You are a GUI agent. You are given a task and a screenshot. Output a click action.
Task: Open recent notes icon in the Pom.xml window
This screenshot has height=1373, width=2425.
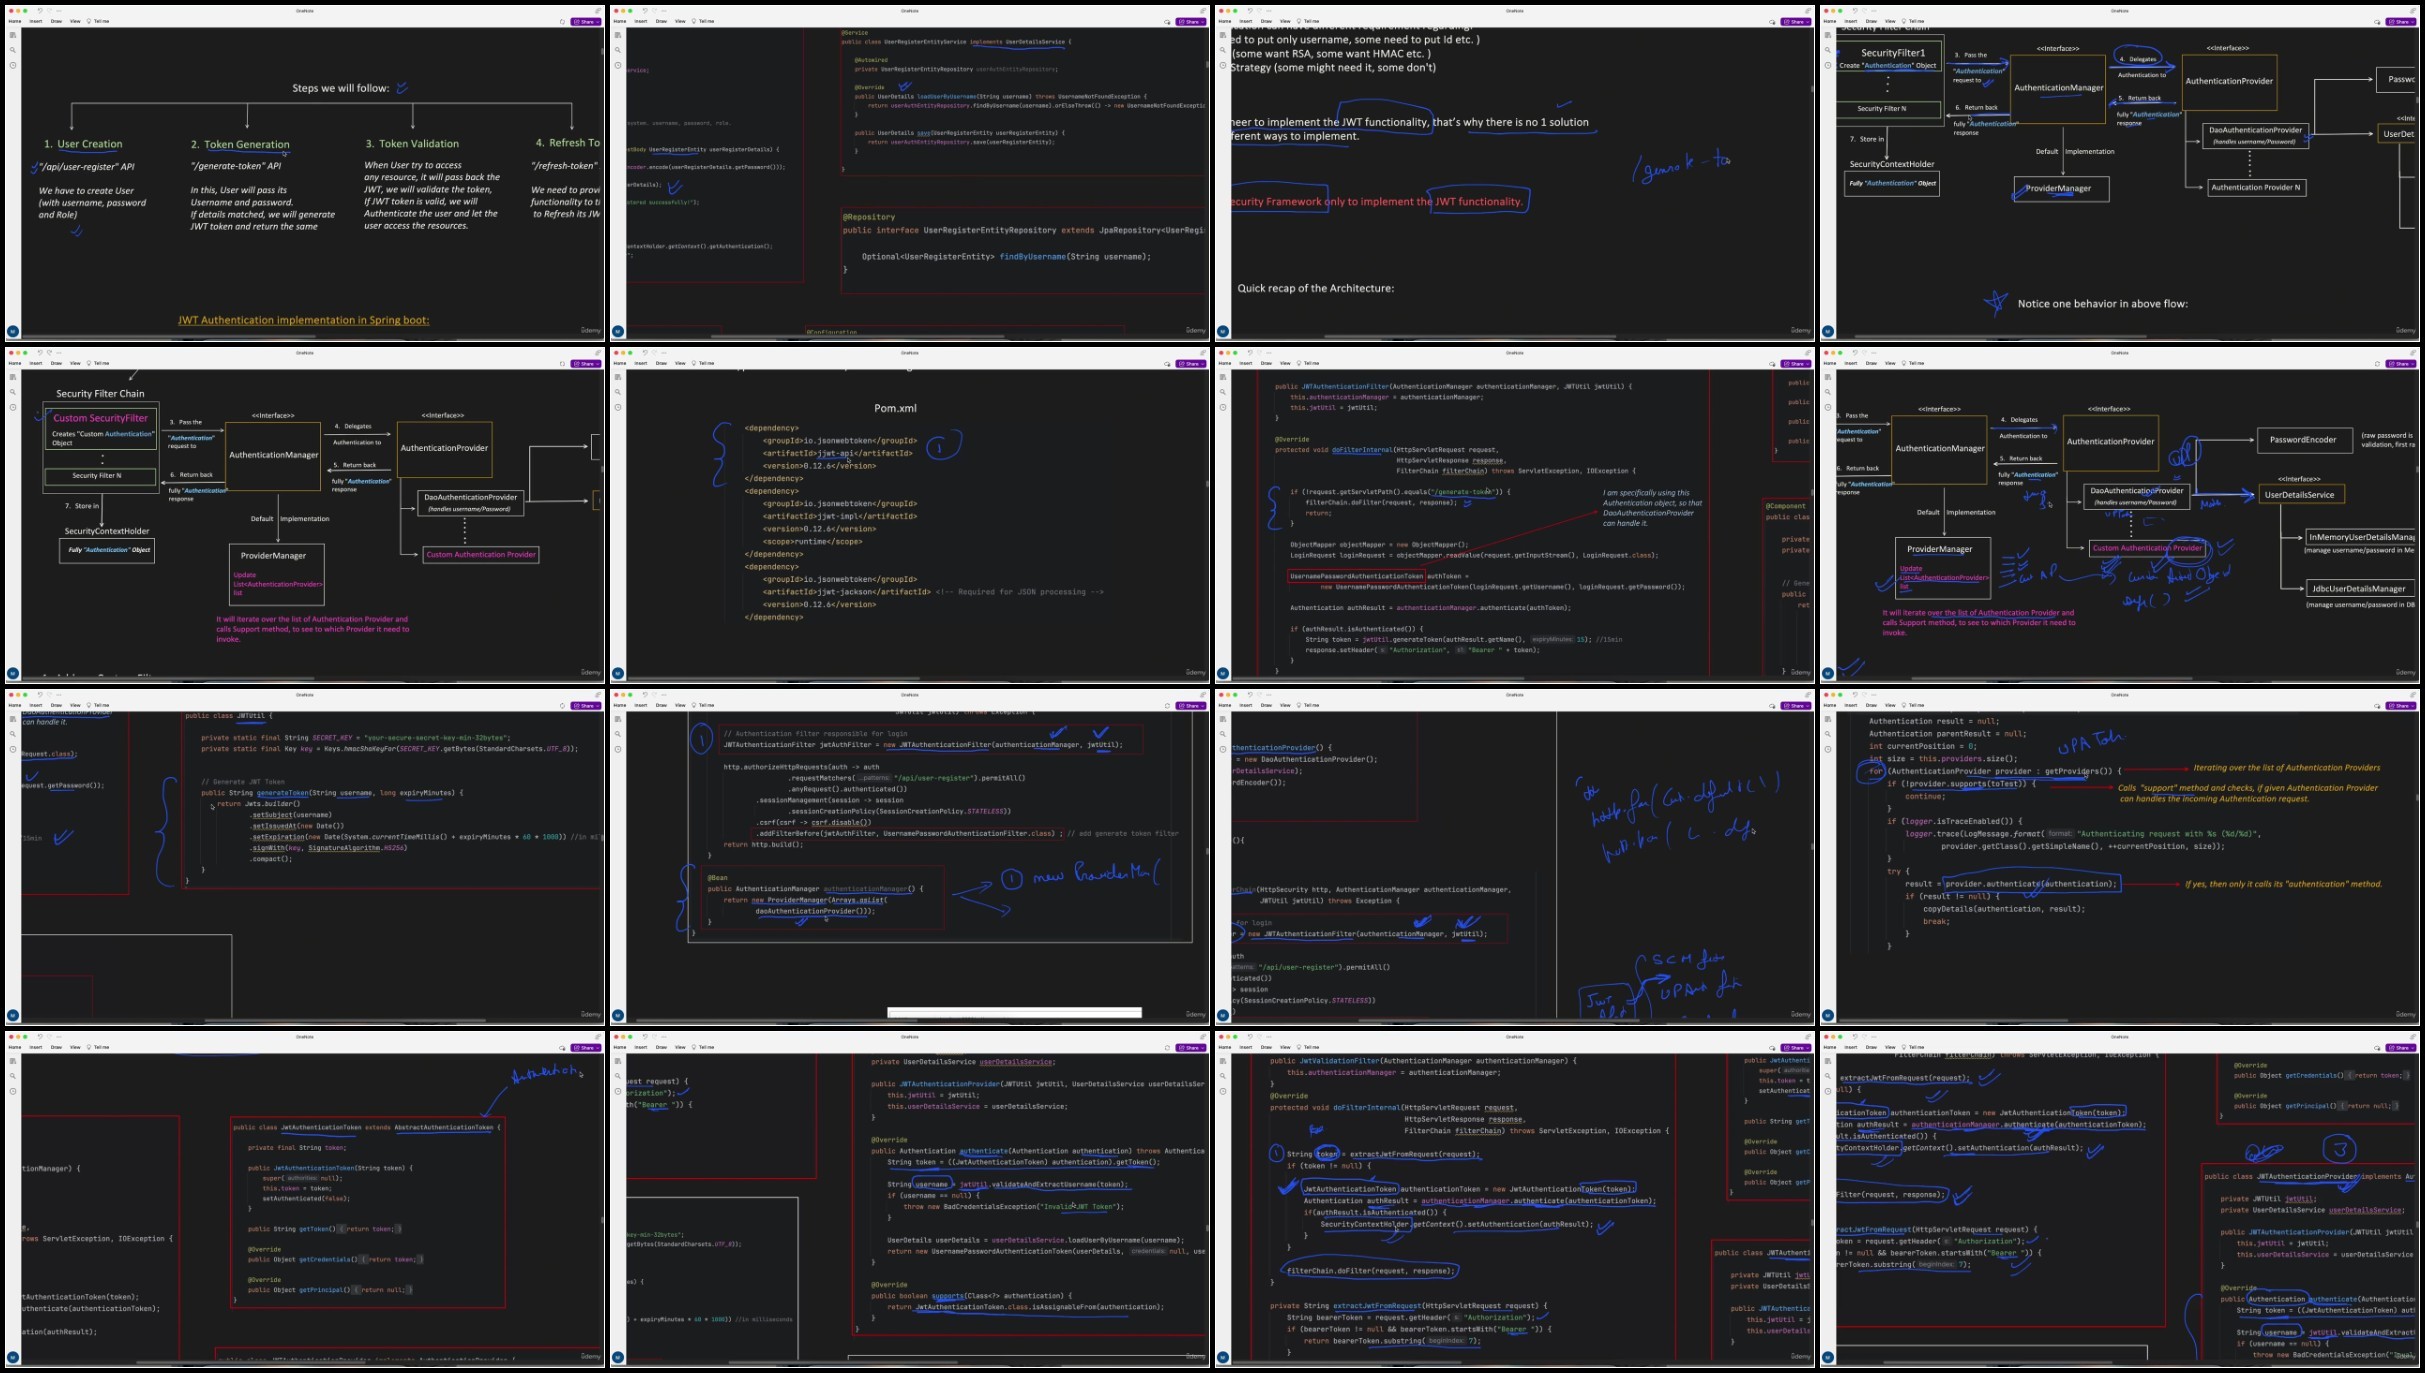click(618, 407)
